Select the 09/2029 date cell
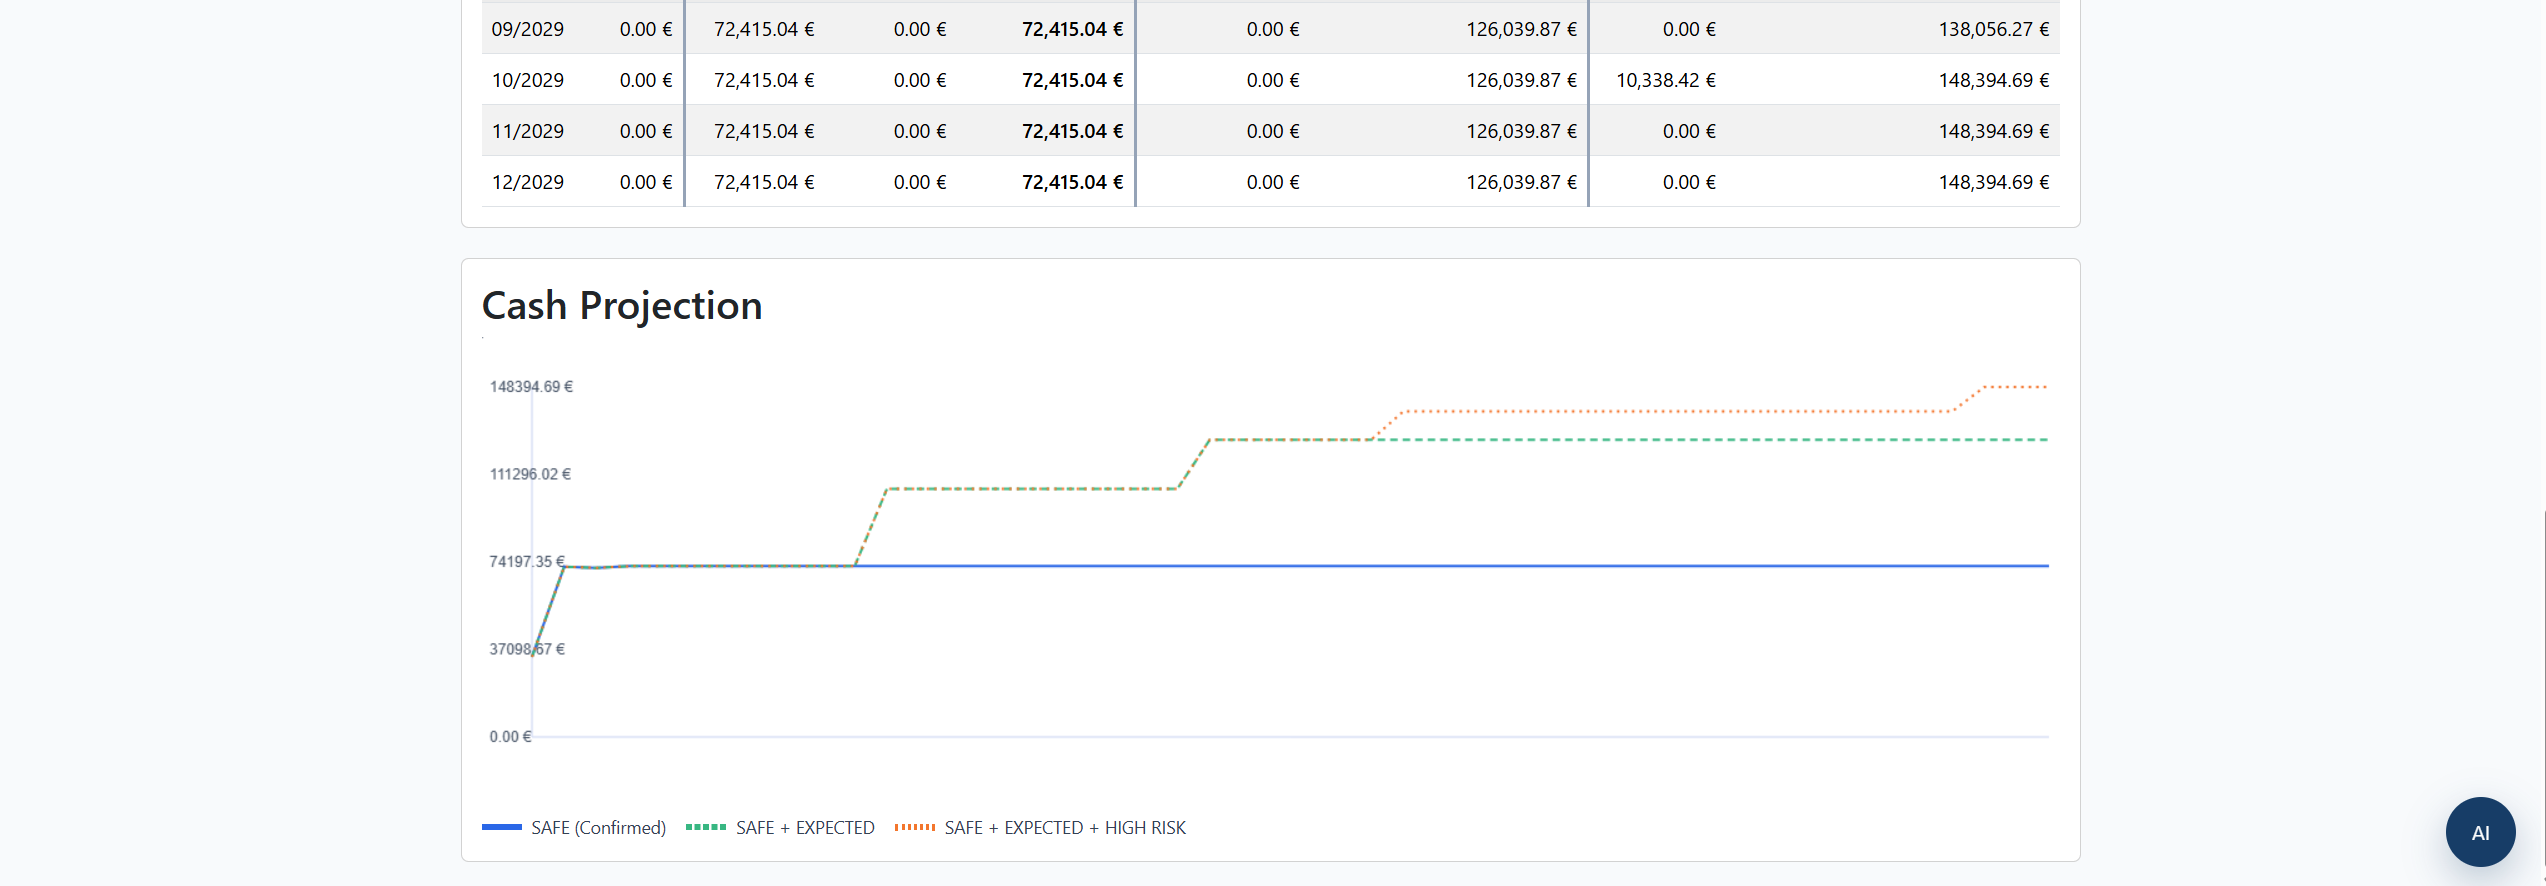 point(528,29)
